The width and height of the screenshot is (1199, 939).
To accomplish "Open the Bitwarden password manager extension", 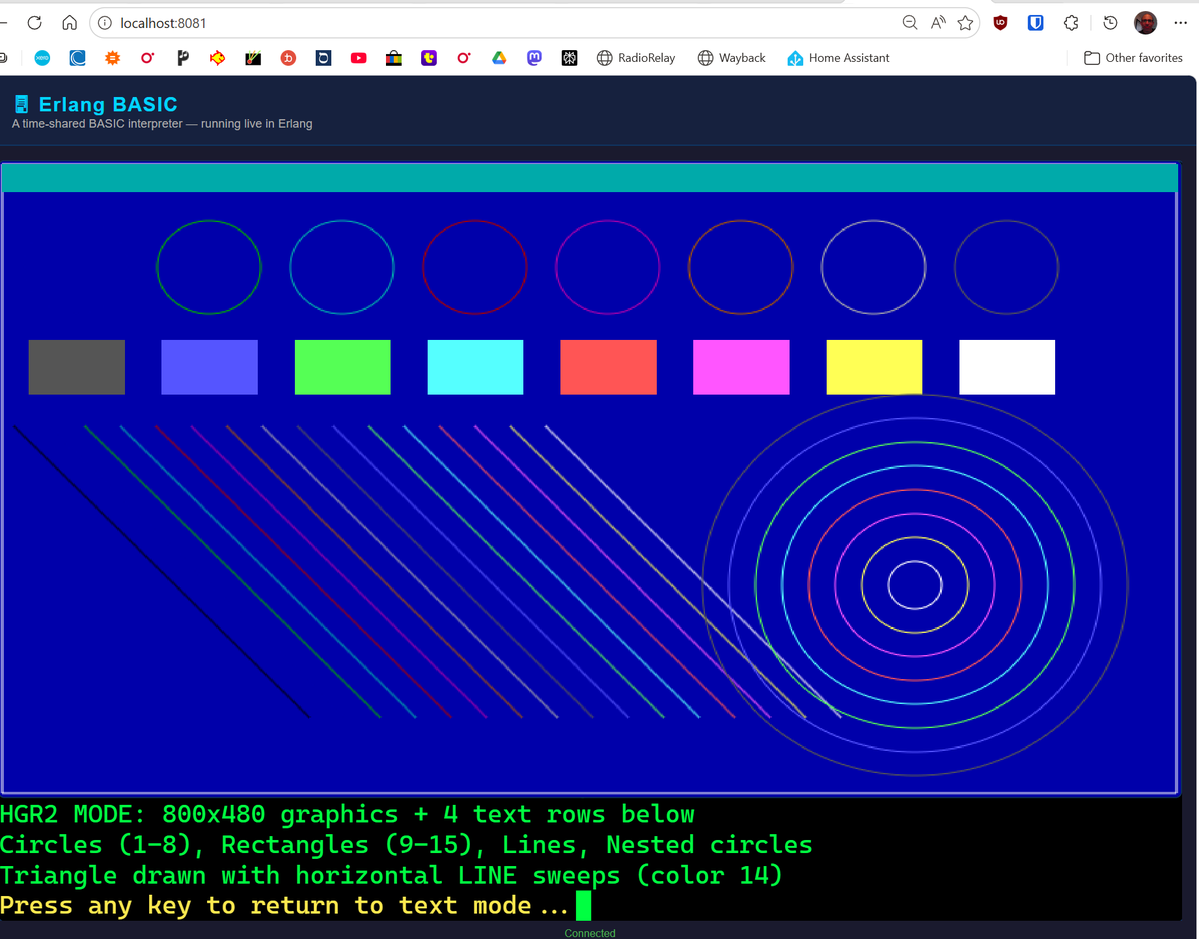I will coord(1035,22).
